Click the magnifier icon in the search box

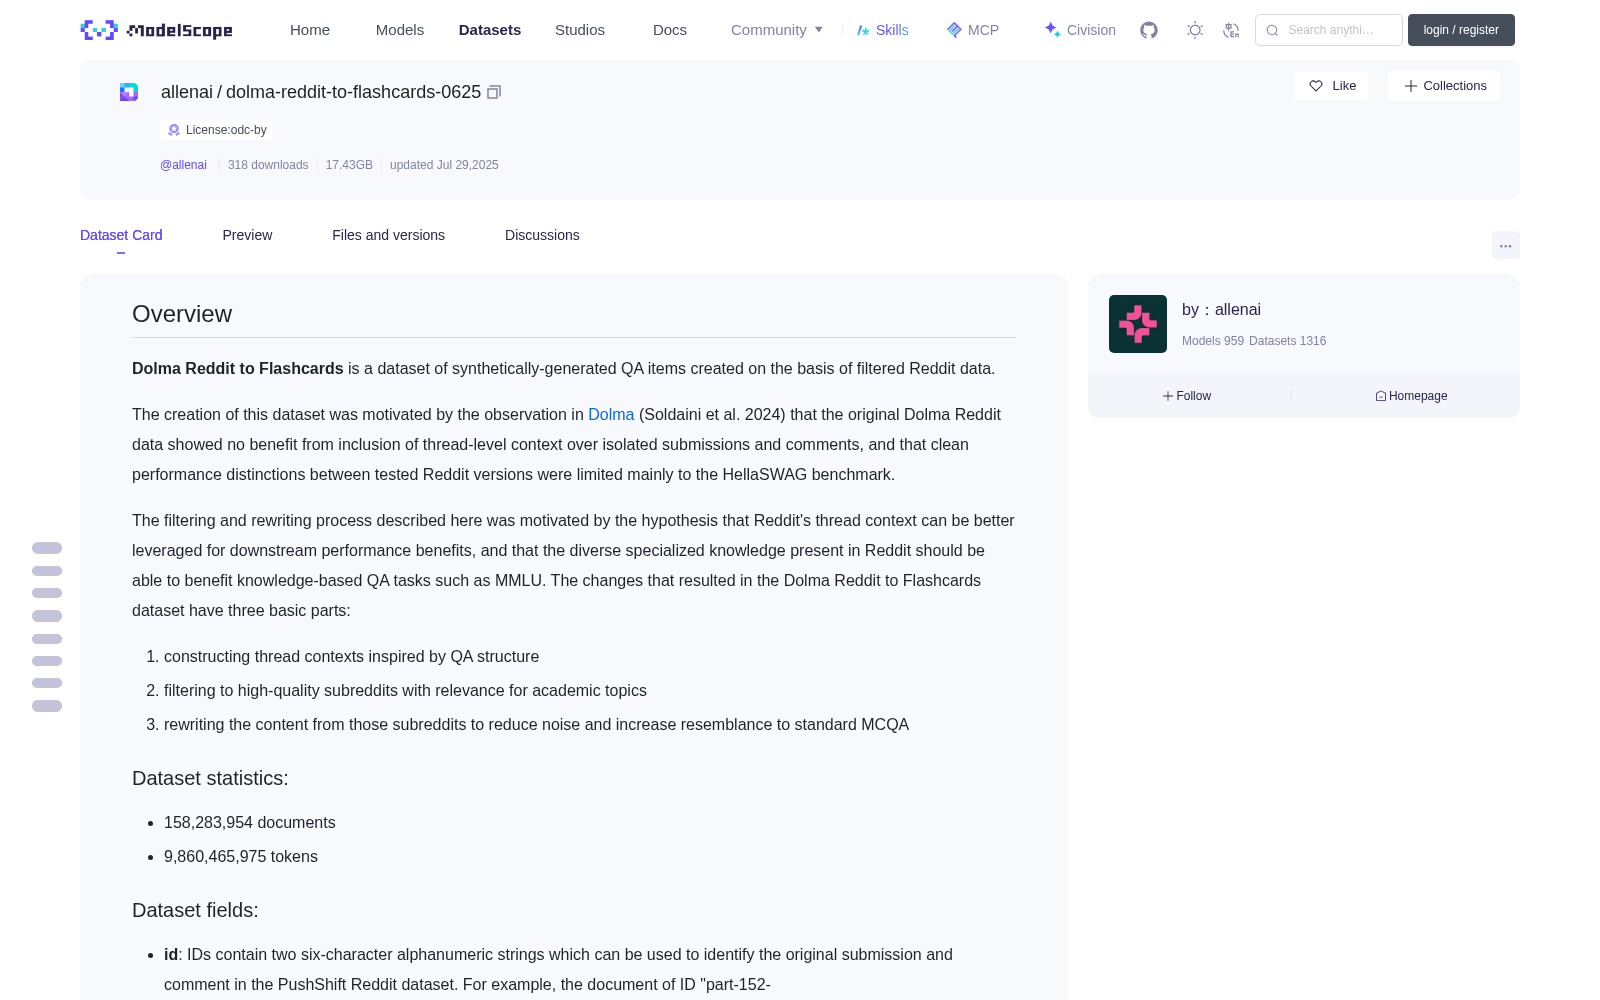[1273, 30]
